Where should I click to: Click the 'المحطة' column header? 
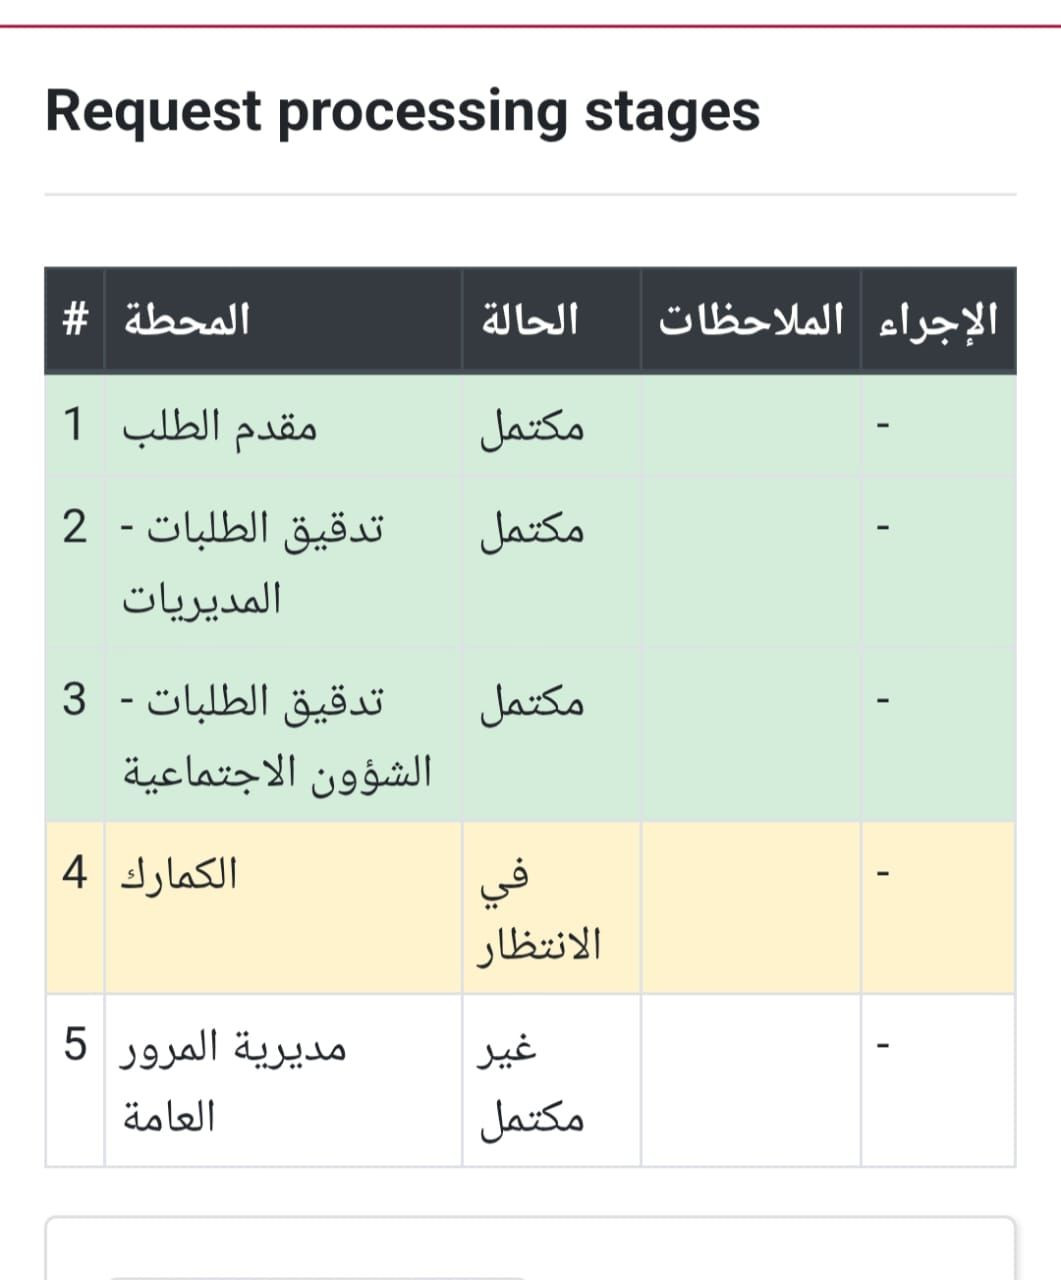(186, 320)
